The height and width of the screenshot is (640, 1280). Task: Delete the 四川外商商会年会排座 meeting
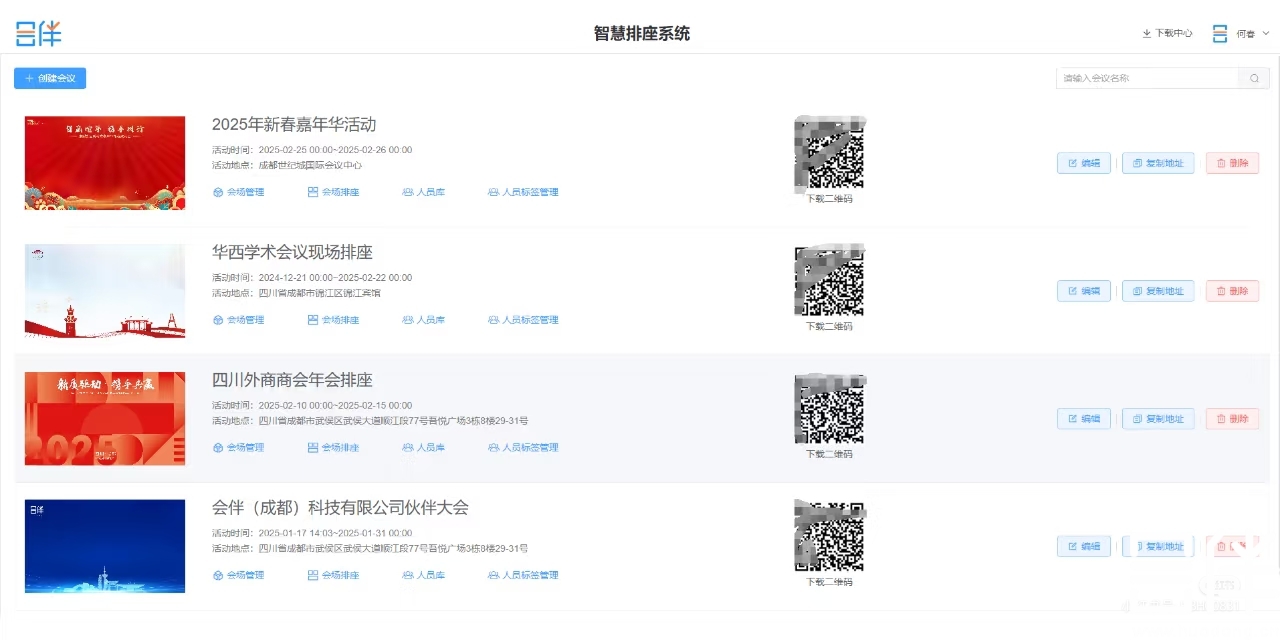tap(1232, 419)
